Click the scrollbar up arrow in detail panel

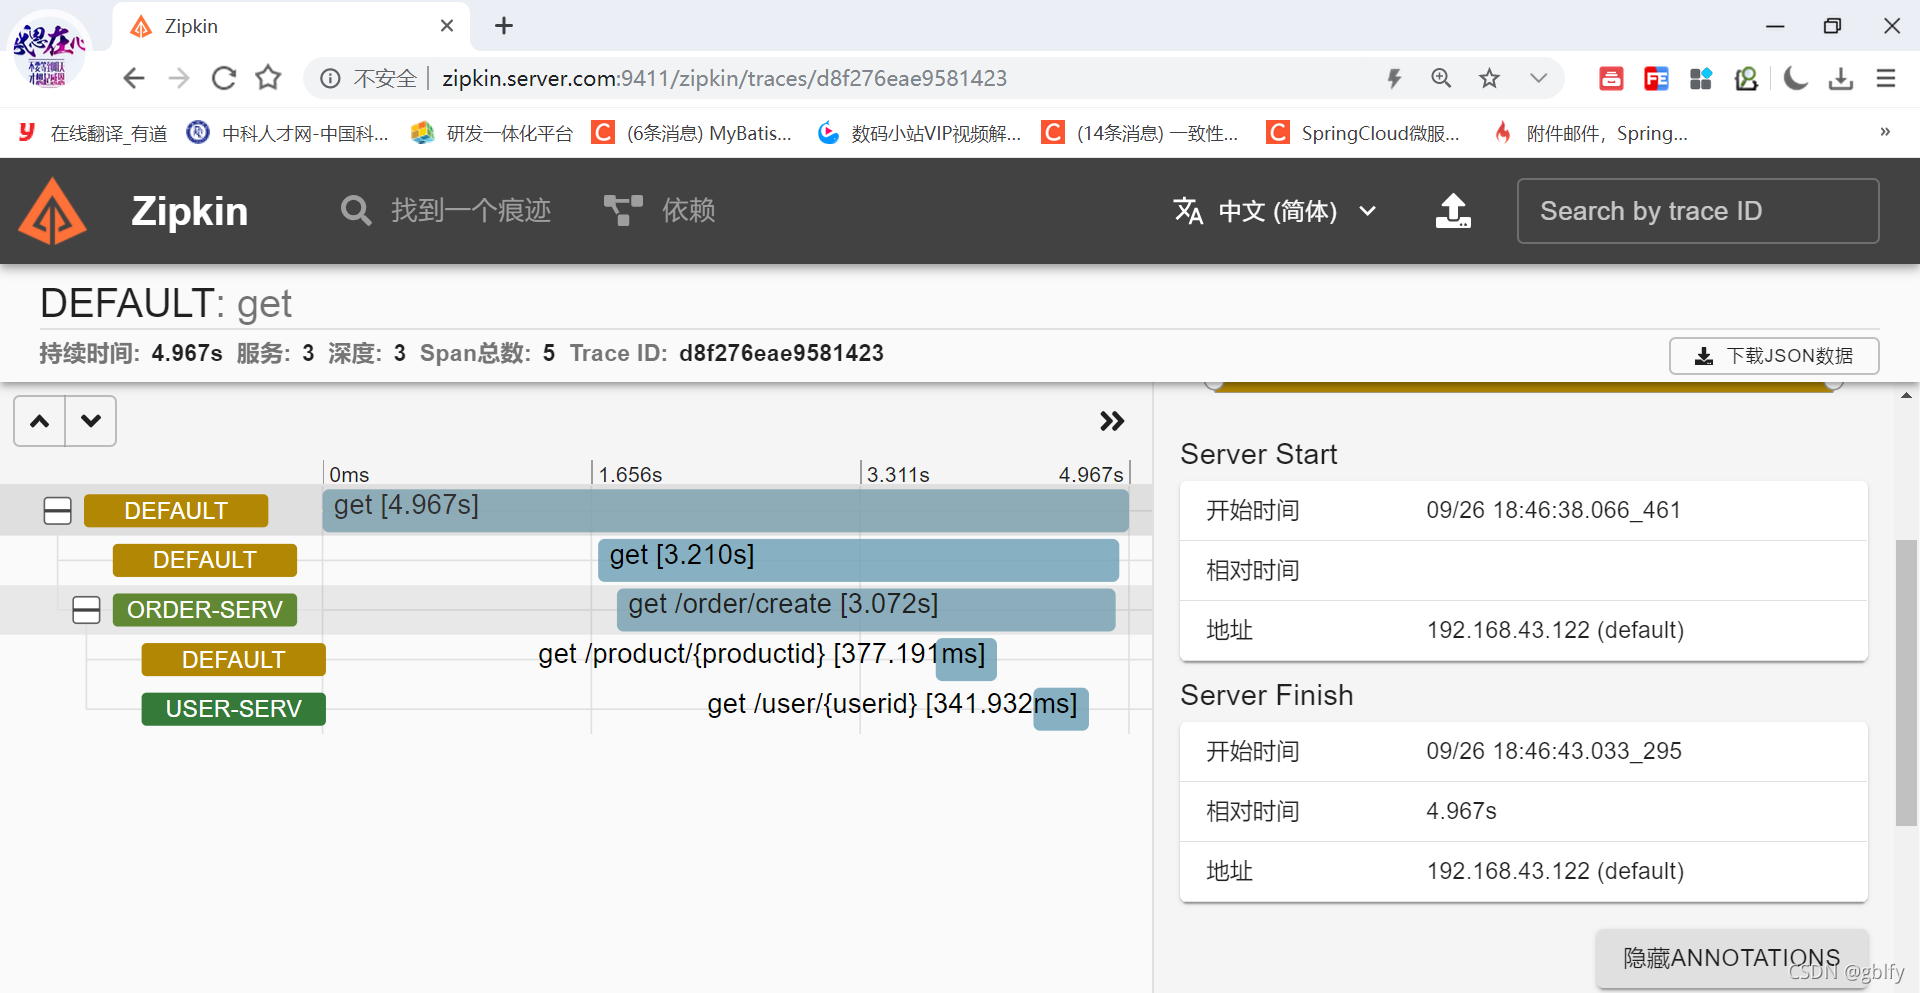click(1907, 396)
